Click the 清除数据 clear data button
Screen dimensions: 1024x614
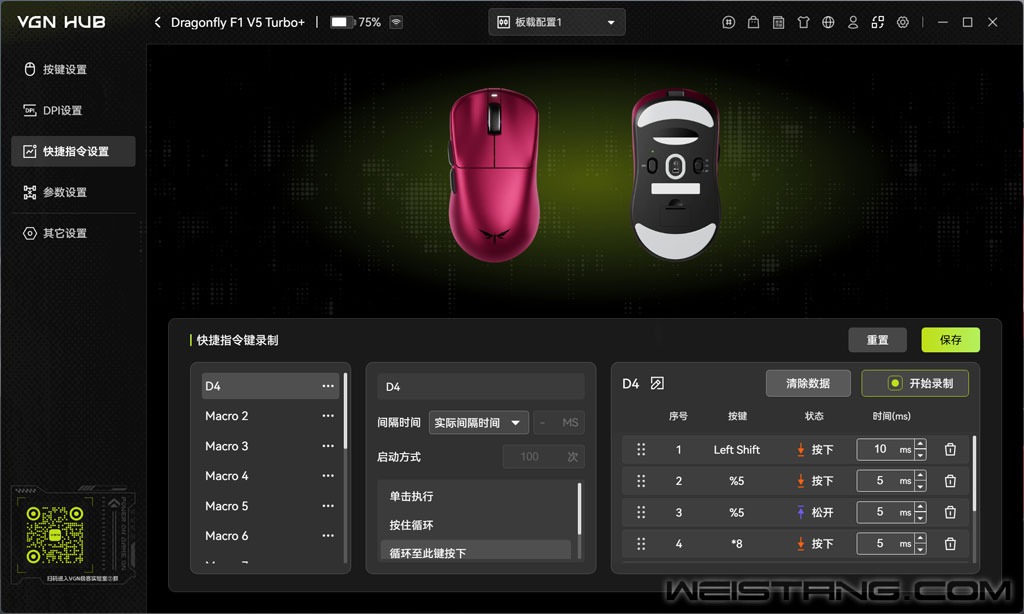coord(808,383)
